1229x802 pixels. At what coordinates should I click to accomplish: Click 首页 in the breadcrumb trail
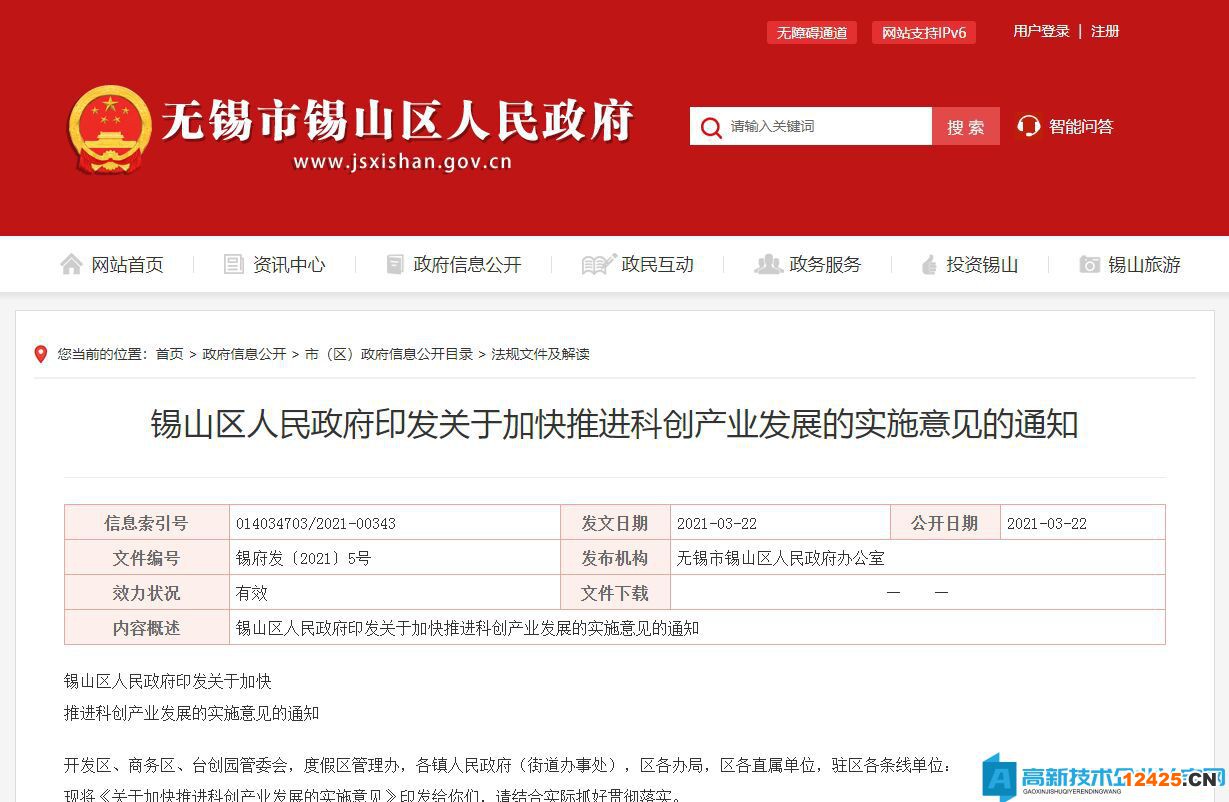(x=169, y=354)
